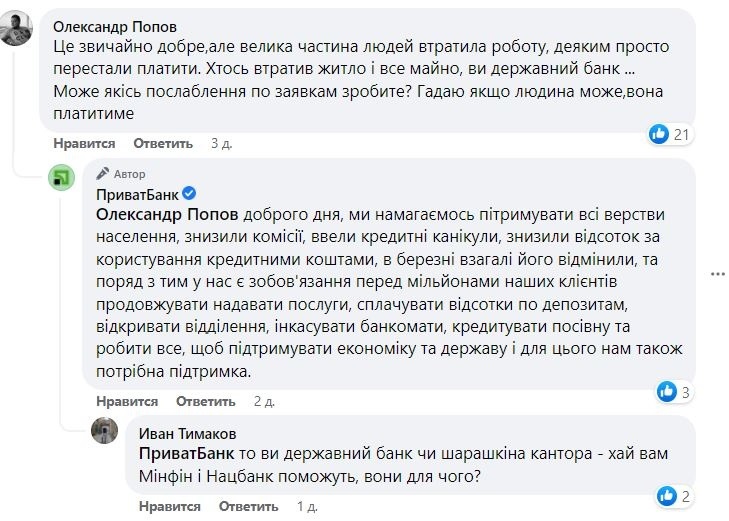This screenshot has width=729, height=521.
Task: Click the ПриватБанк green logo avatar
Action: [x=61, y=177]
